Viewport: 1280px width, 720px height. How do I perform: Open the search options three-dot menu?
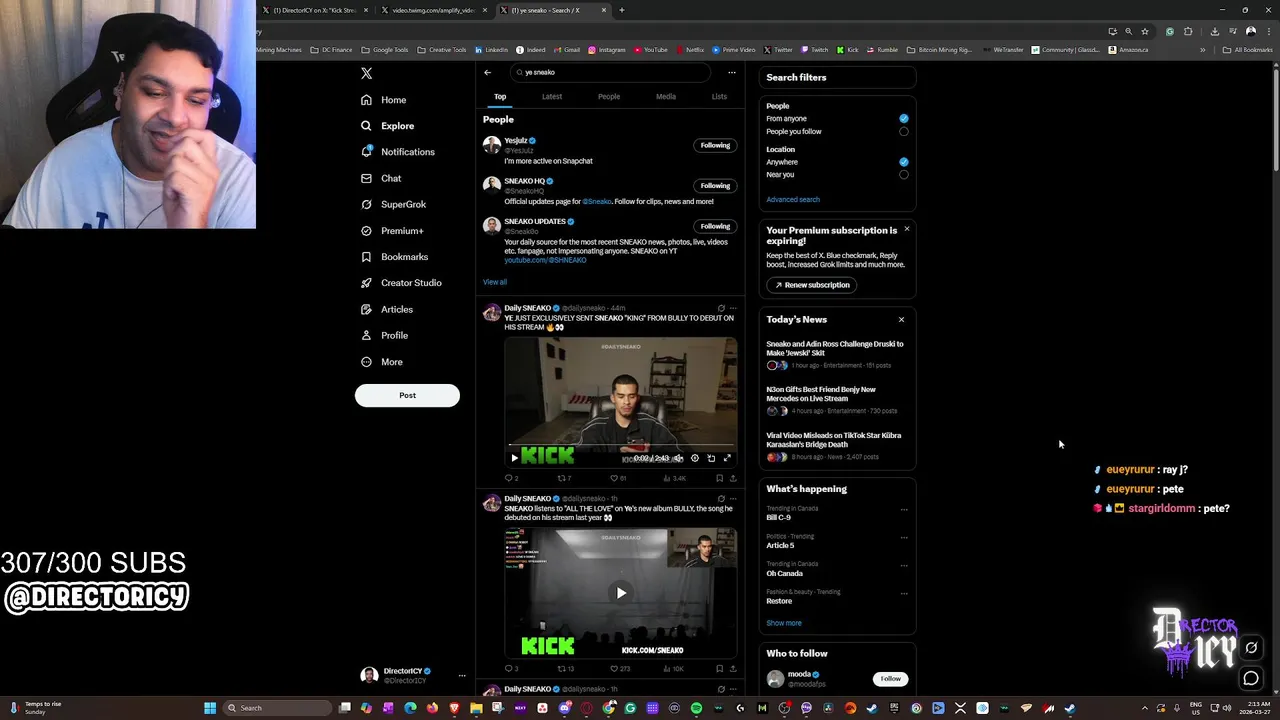(731, 72)
